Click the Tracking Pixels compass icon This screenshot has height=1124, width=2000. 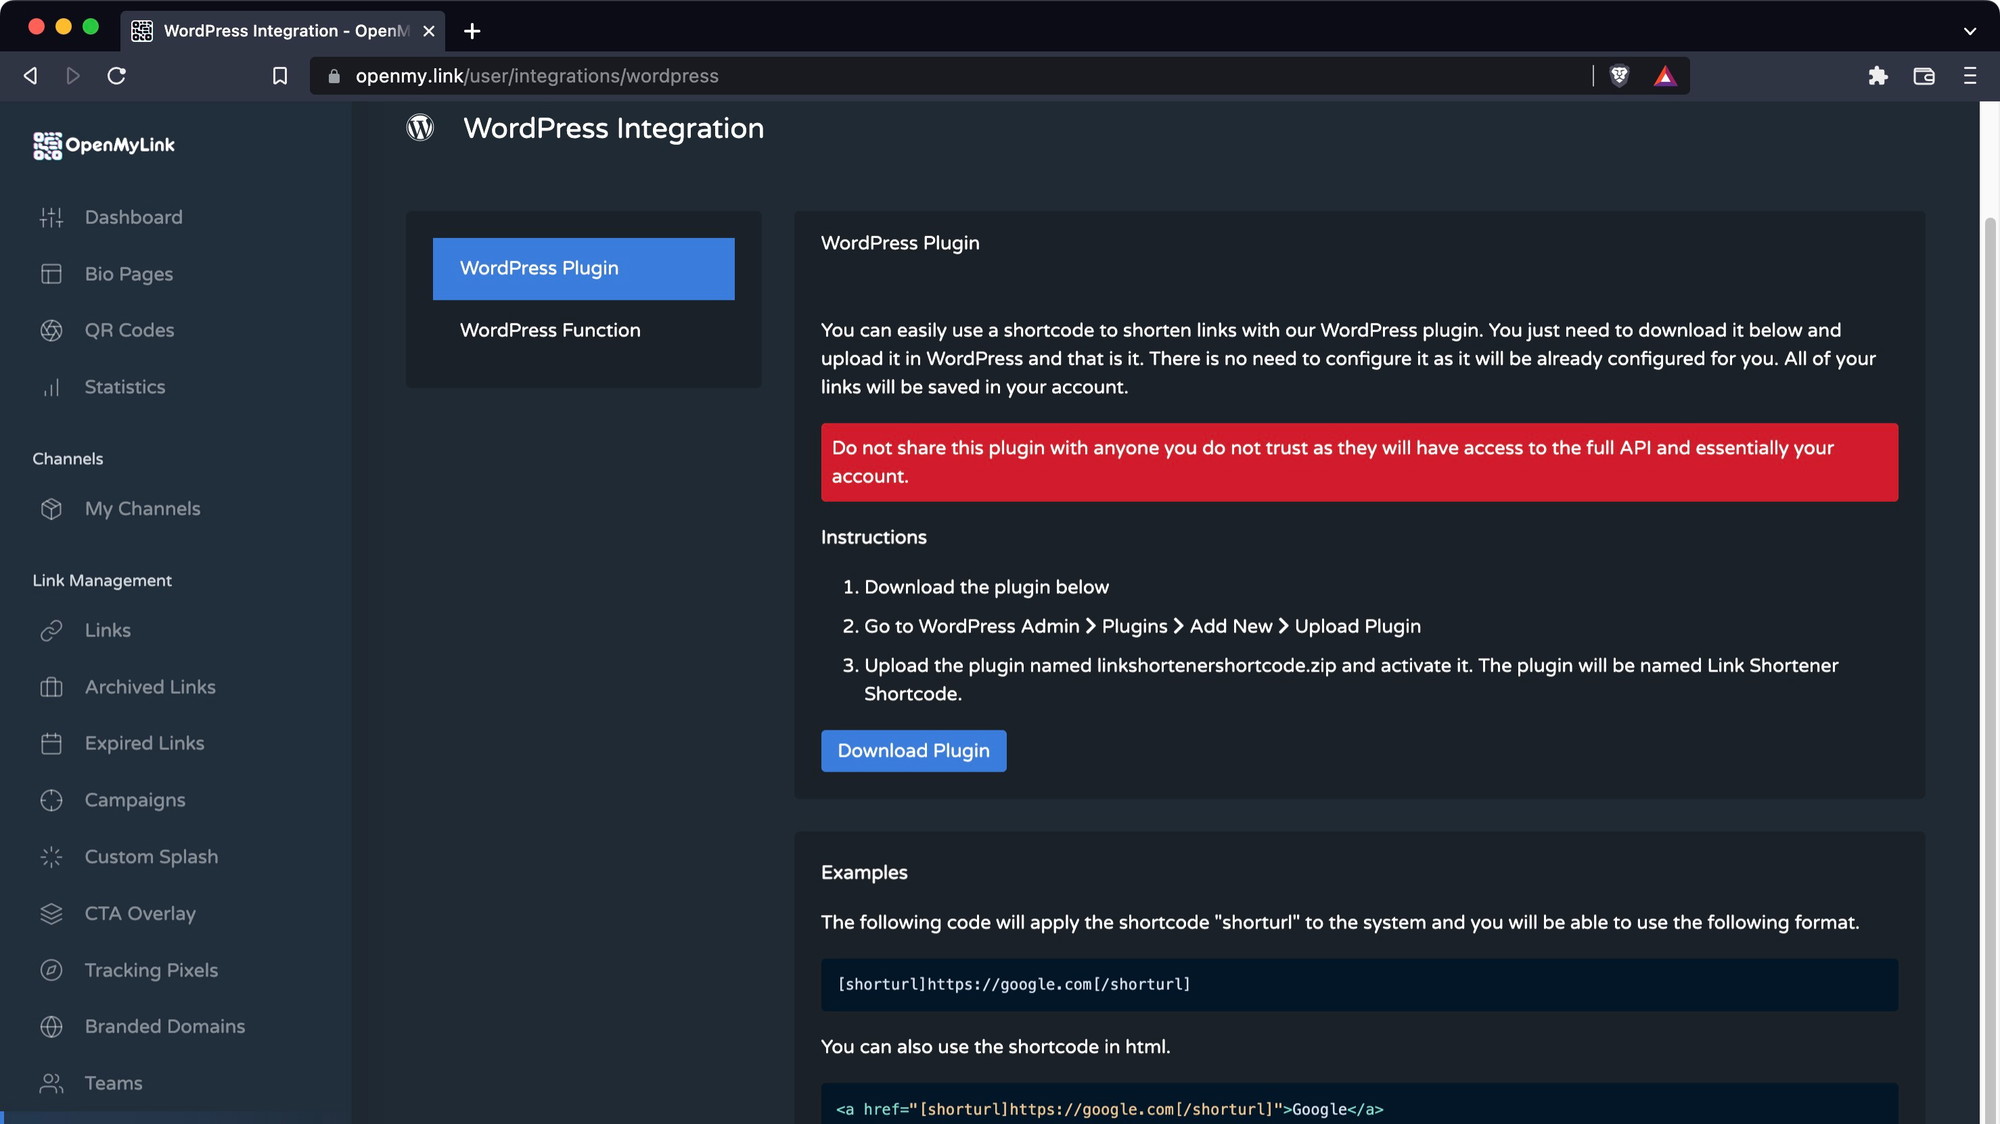click(x=52, y=970)
